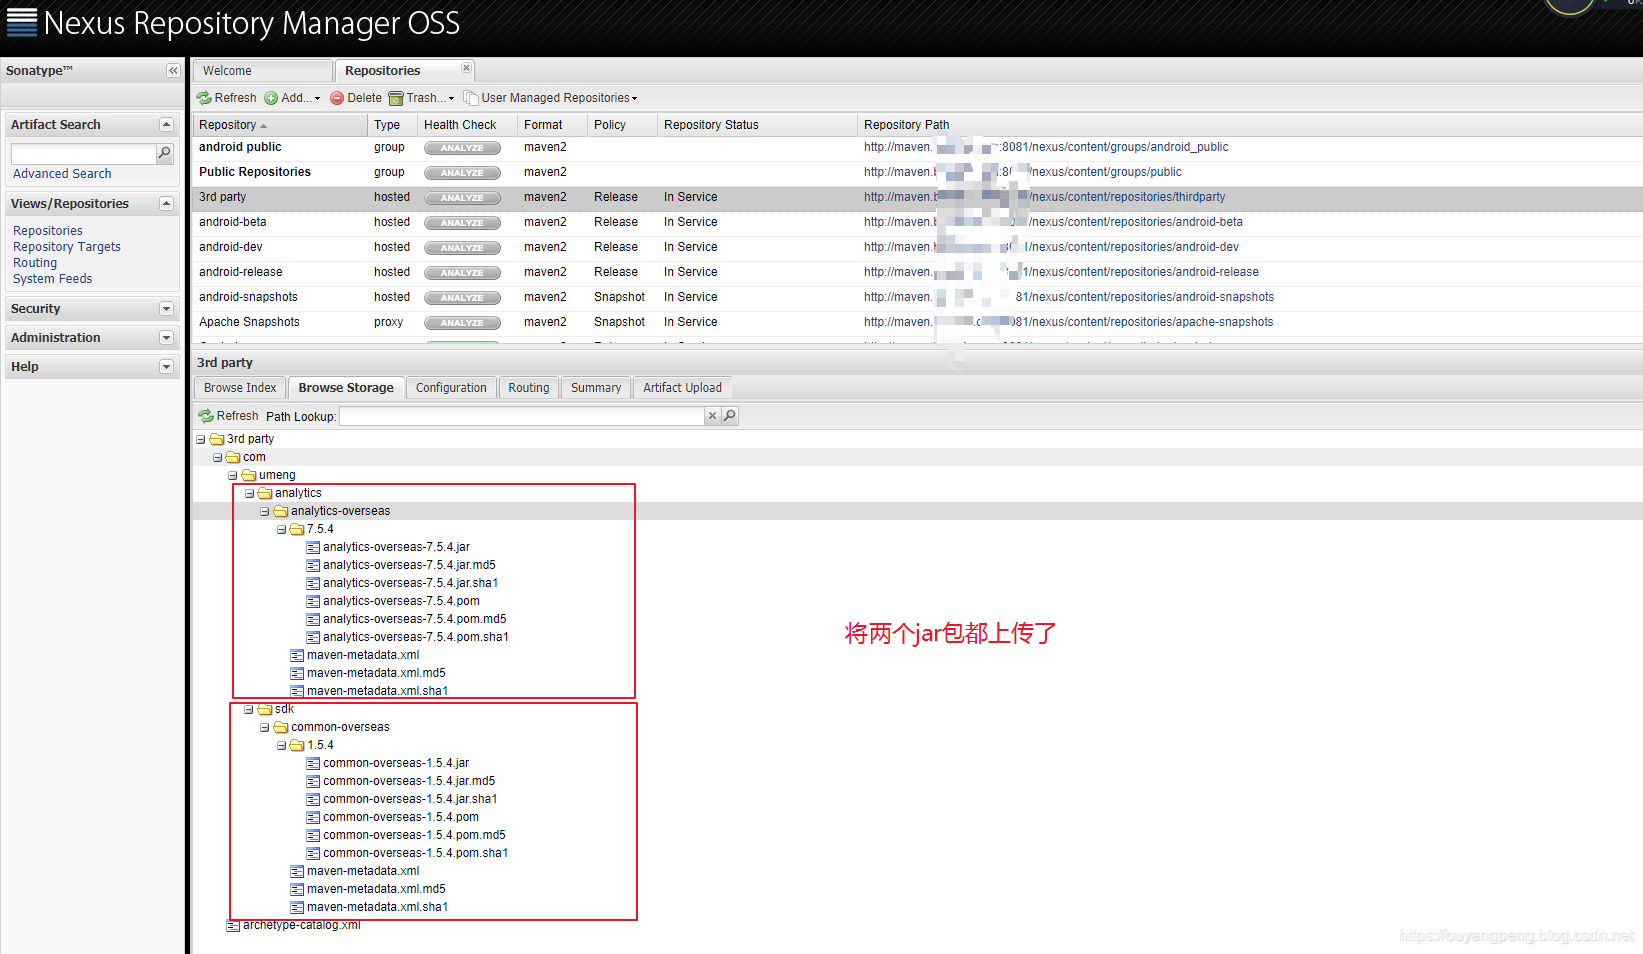Collapse the umeng folder node
This screenshot has width=1643, height=954.
tap(233, 475)
